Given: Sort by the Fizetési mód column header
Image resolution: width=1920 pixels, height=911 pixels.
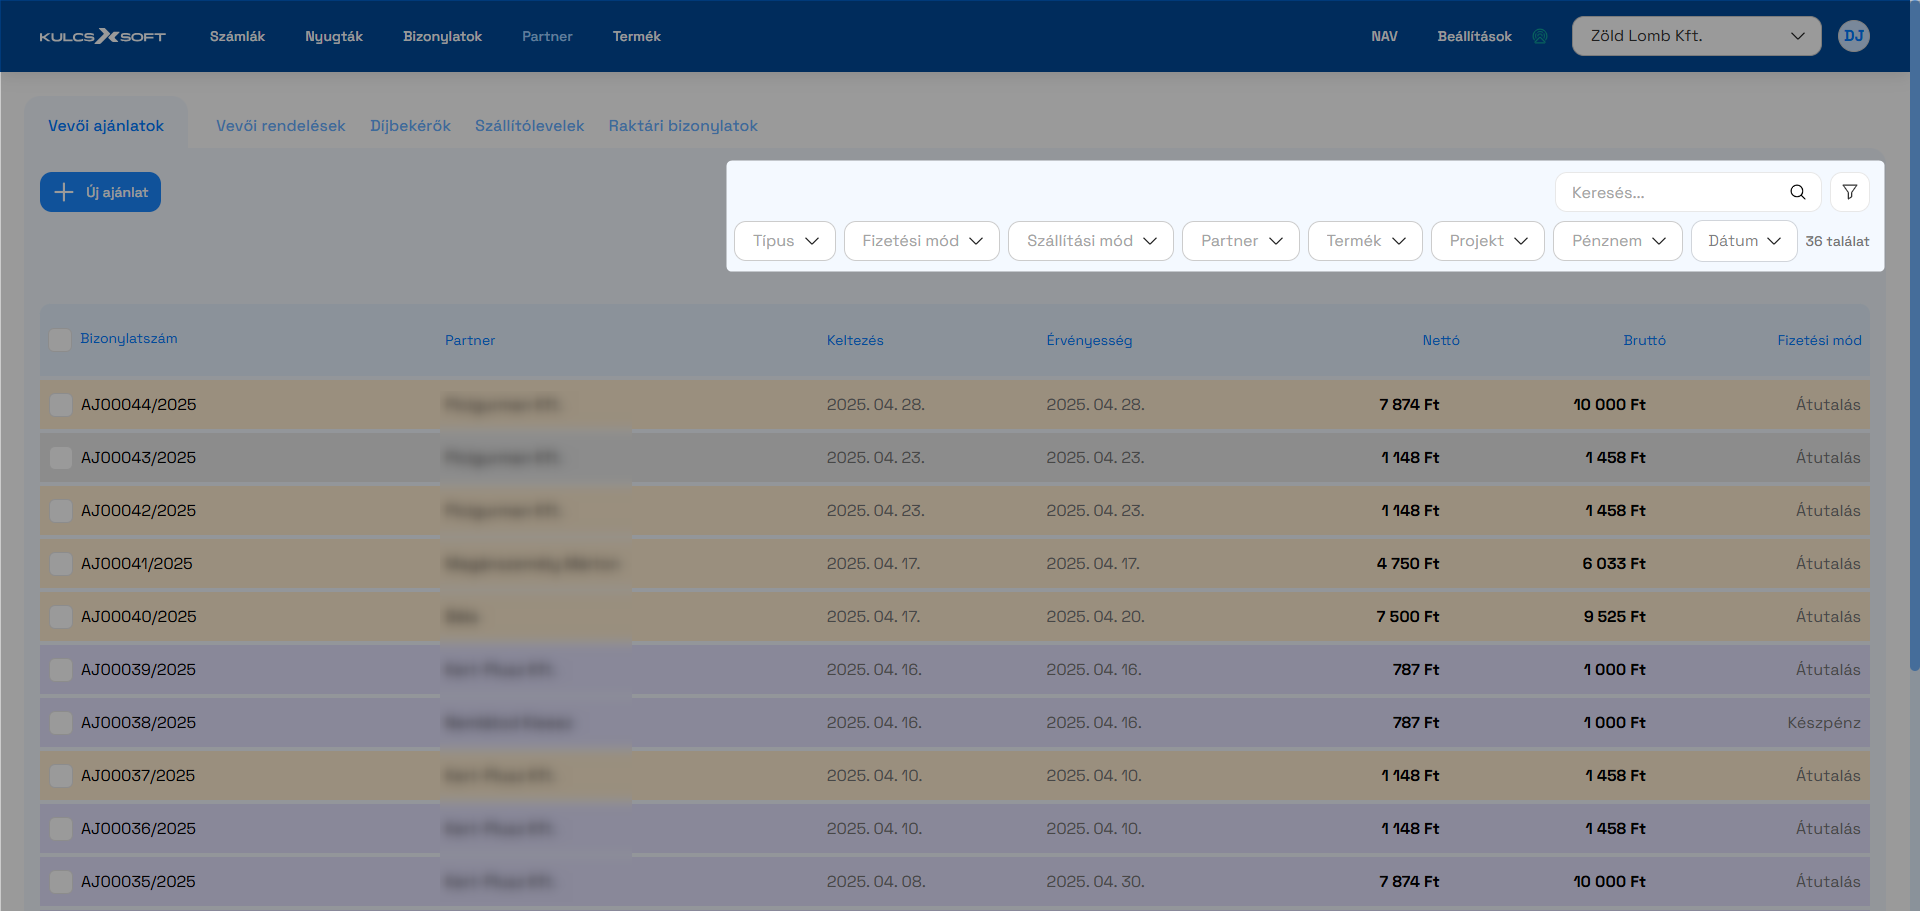Looking at the screenshot, I should [x=1819, y=340].
